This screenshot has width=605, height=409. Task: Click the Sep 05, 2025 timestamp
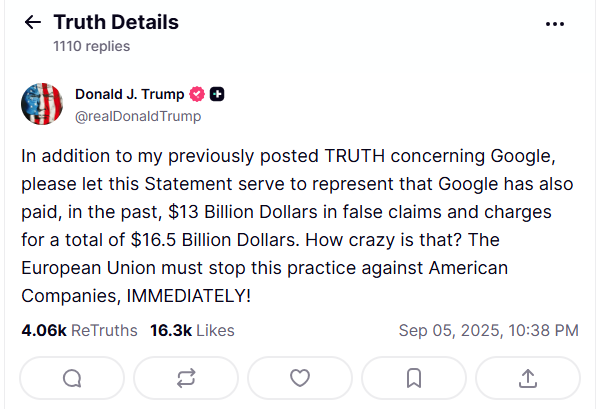[488, 331]
